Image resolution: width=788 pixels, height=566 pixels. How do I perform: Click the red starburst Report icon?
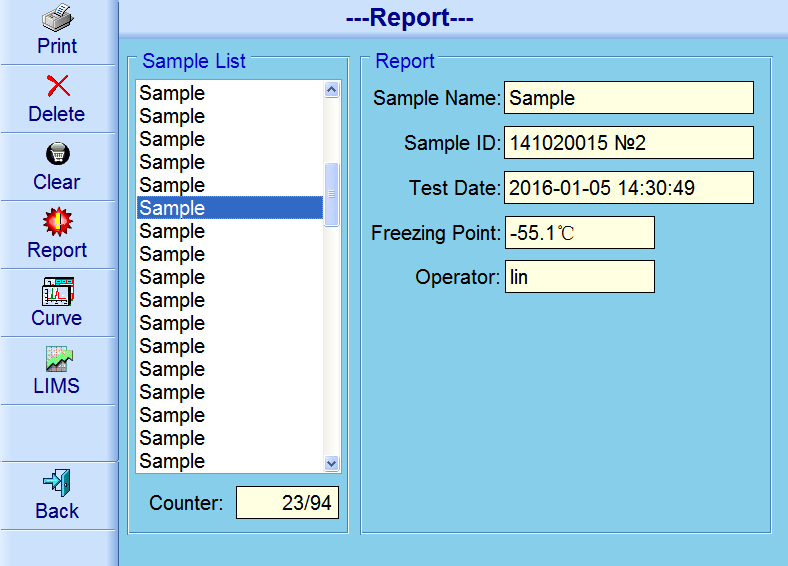[58, 222]
